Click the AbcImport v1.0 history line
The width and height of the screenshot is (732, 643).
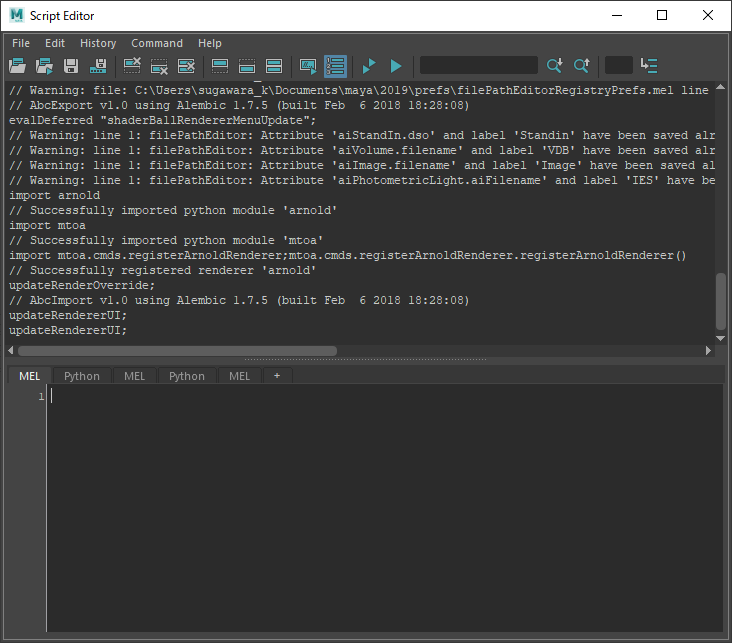[x=239, y=300]
